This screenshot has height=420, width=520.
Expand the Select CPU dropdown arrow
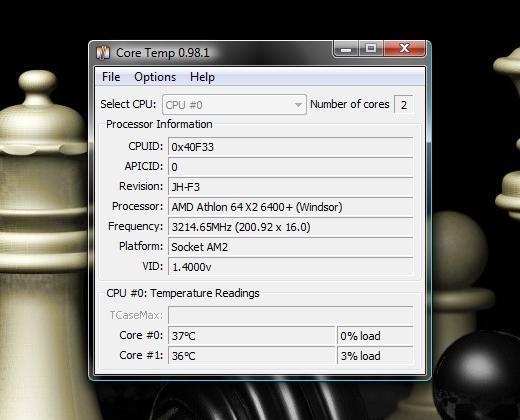pos(298,105)
